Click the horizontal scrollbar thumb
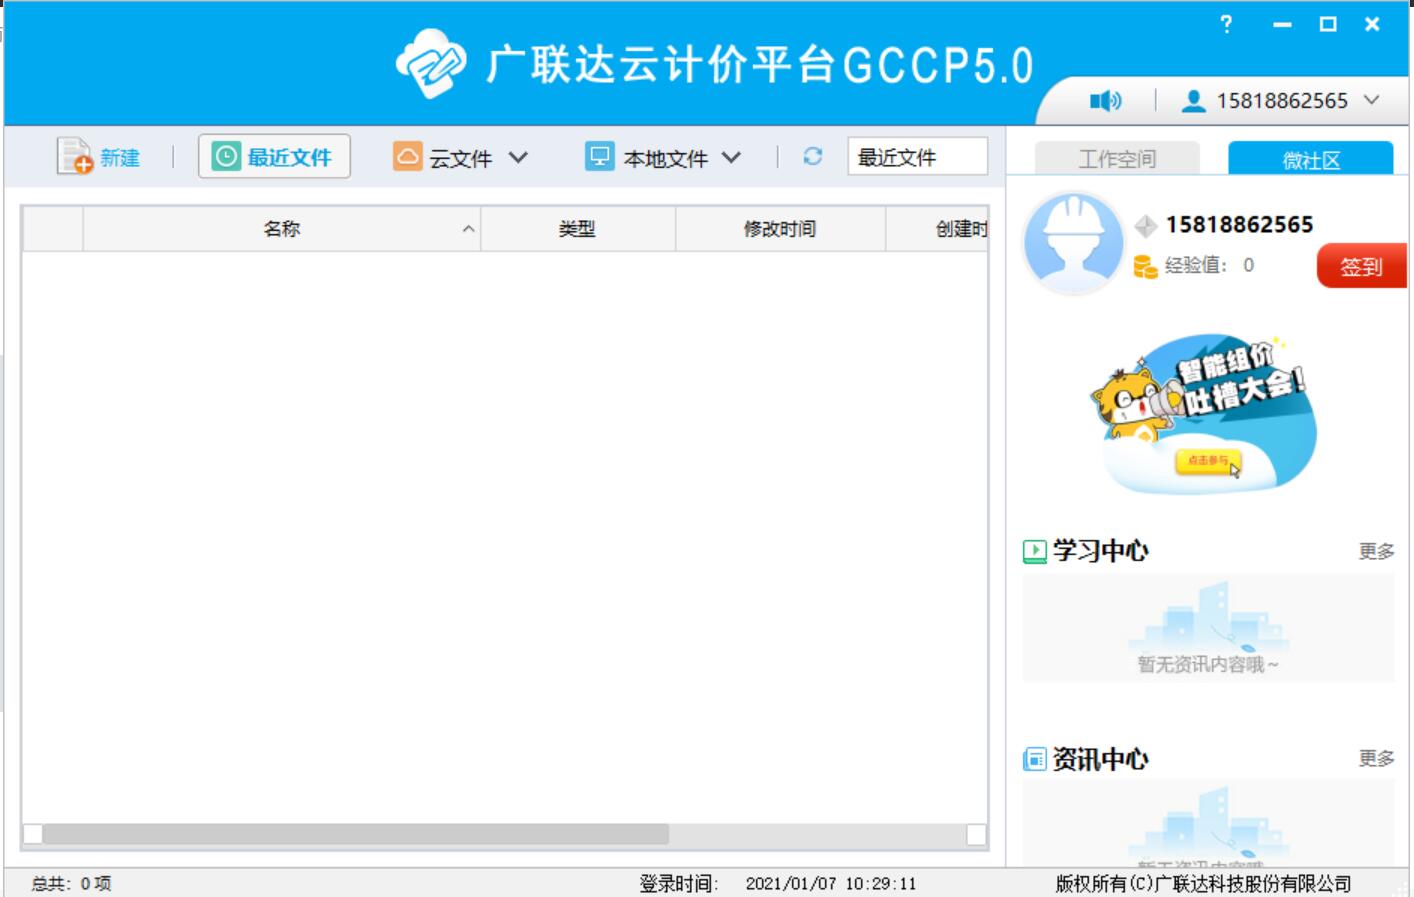The image size is (1414, 897). (x=355, y=834)
